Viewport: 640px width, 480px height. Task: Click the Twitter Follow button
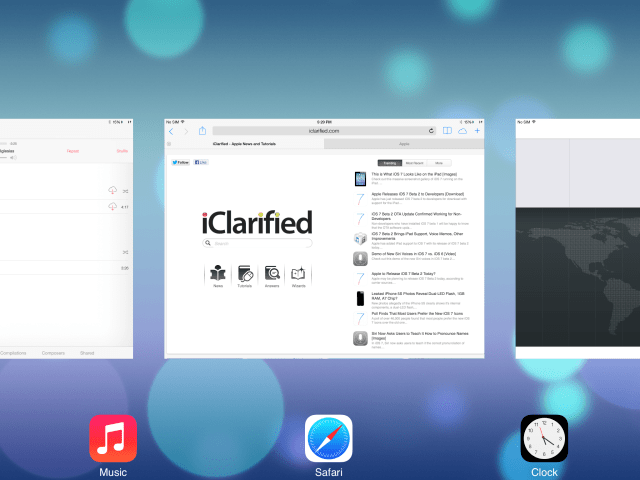click(x=182, y=162)
